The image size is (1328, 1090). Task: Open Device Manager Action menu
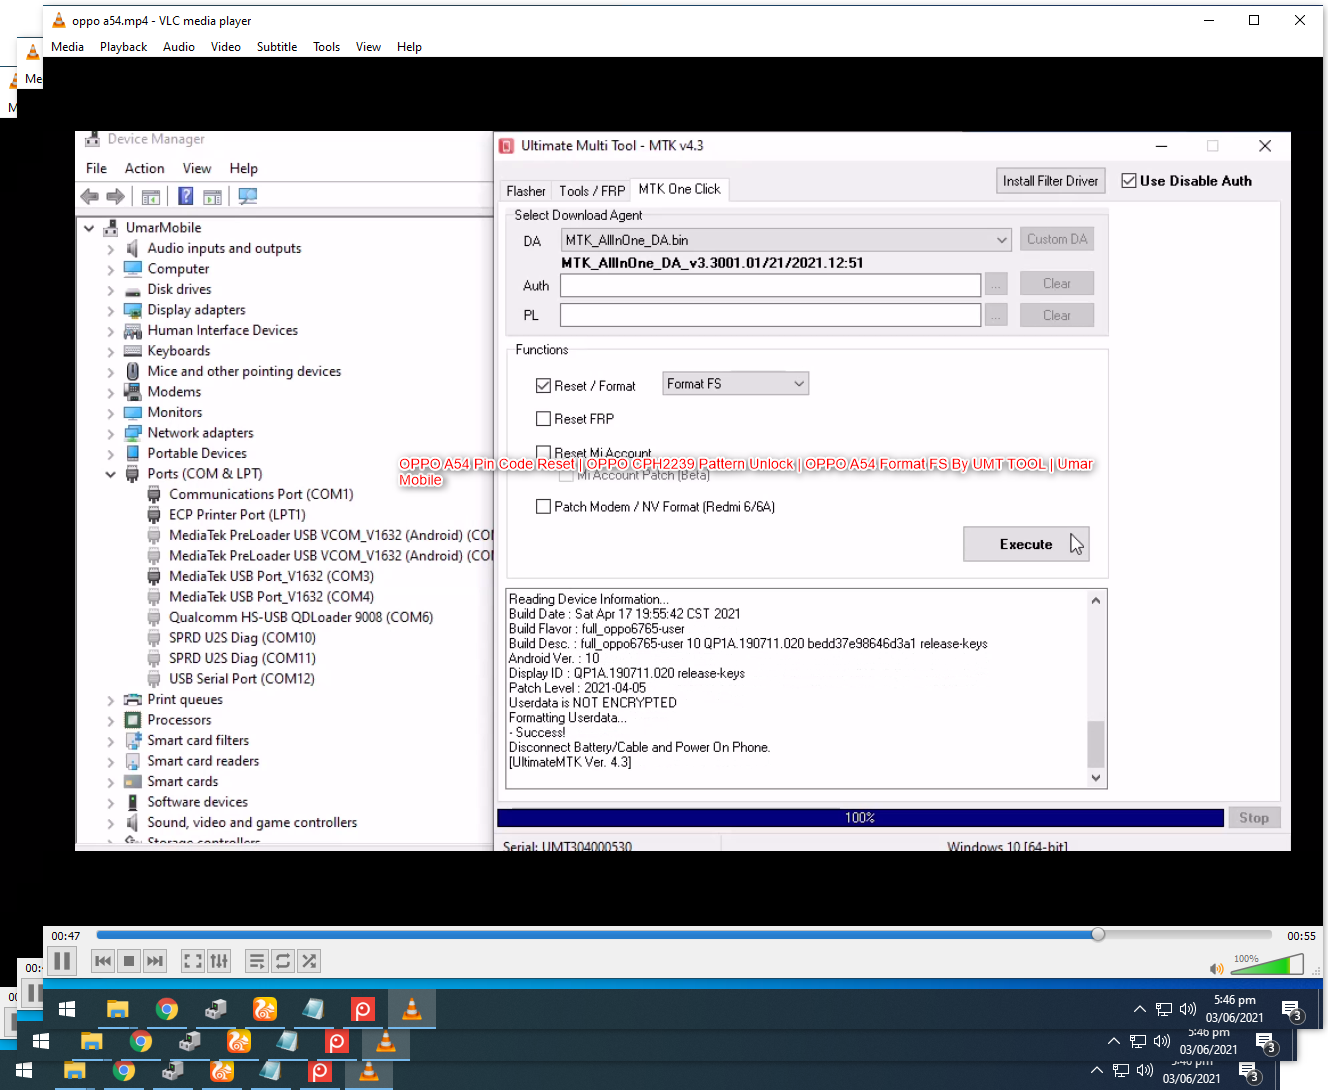(x=144, y=168)
